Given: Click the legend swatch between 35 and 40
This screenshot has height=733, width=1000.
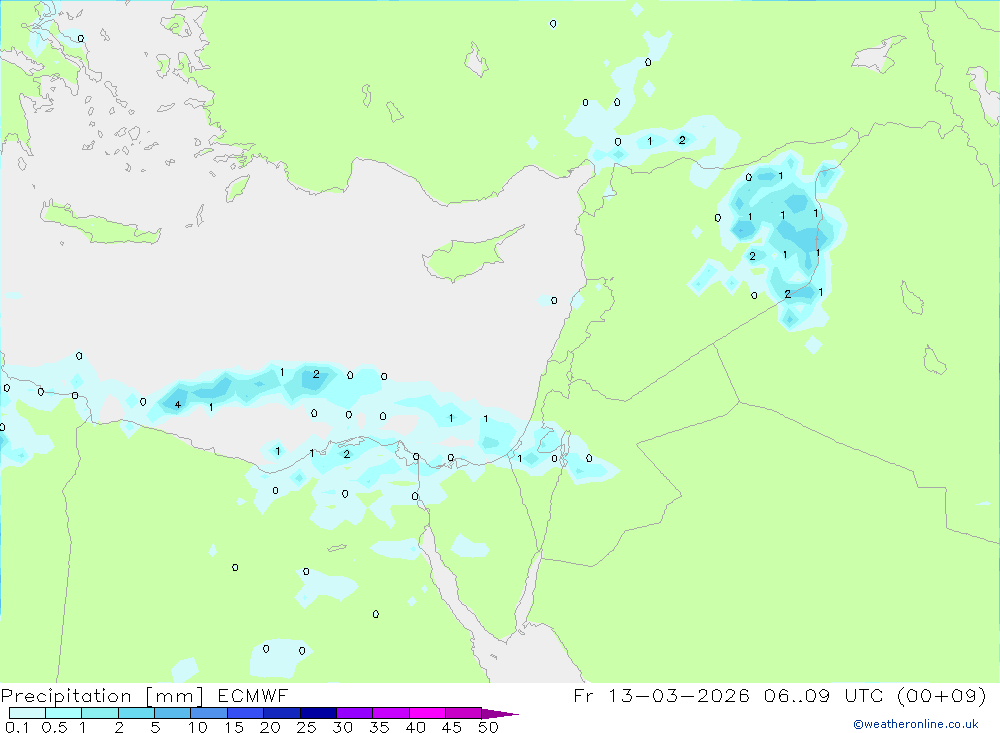Looking at the screenshot, I should point(391,713).
